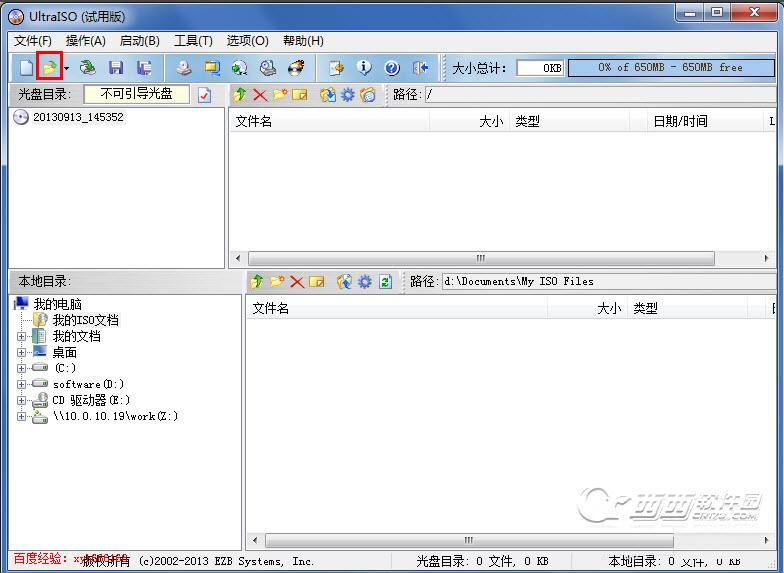This screenshot has width=784, height=573.
Task: Expand the \\10.0.10.19\work(Z:) node
Action: point(21,416)
